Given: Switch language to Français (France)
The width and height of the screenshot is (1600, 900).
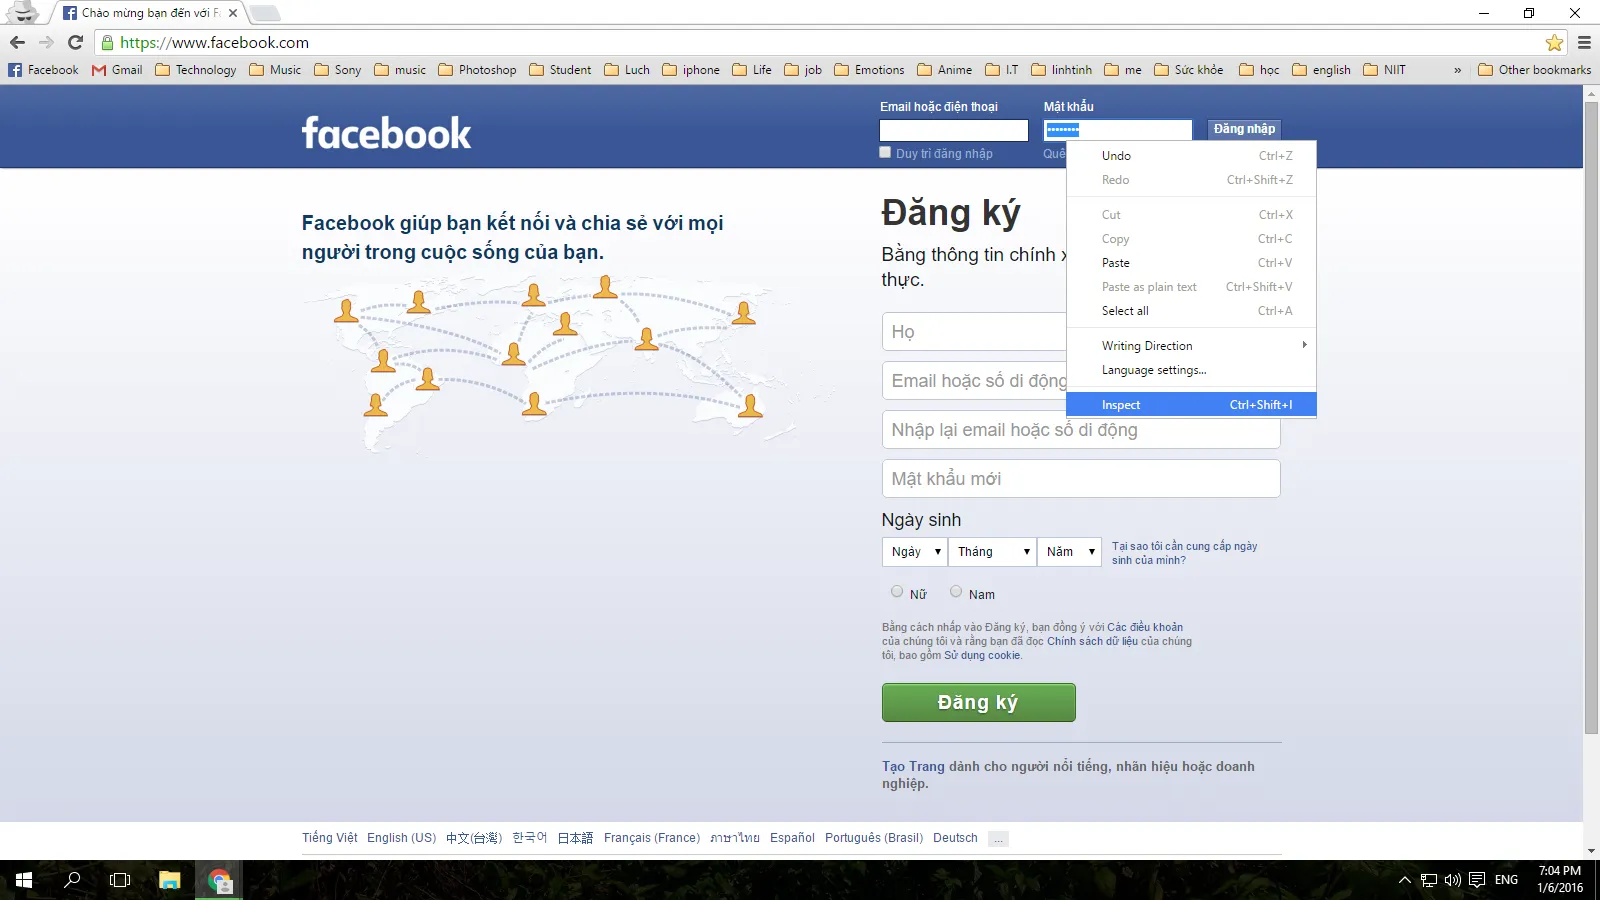Looking at the screenshot, I should click(652, 838).
